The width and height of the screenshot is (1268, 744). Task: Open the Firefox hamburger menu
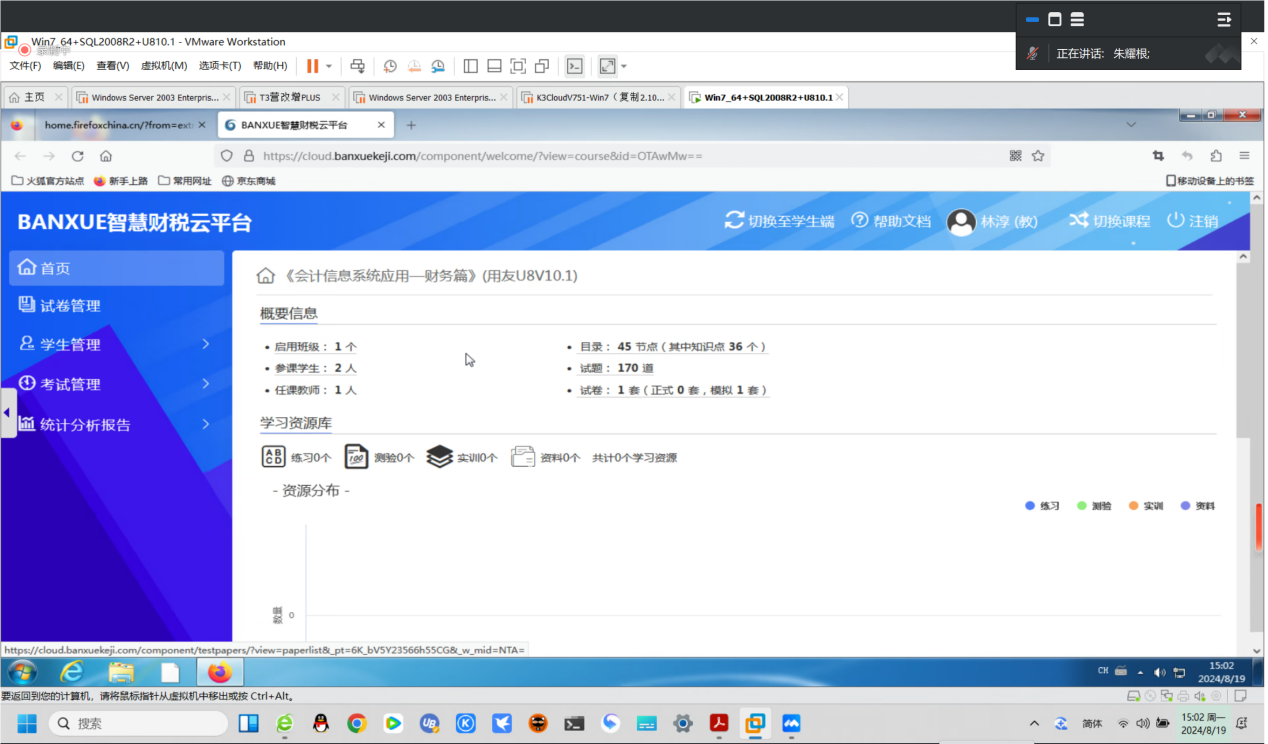pos(1244,156)
